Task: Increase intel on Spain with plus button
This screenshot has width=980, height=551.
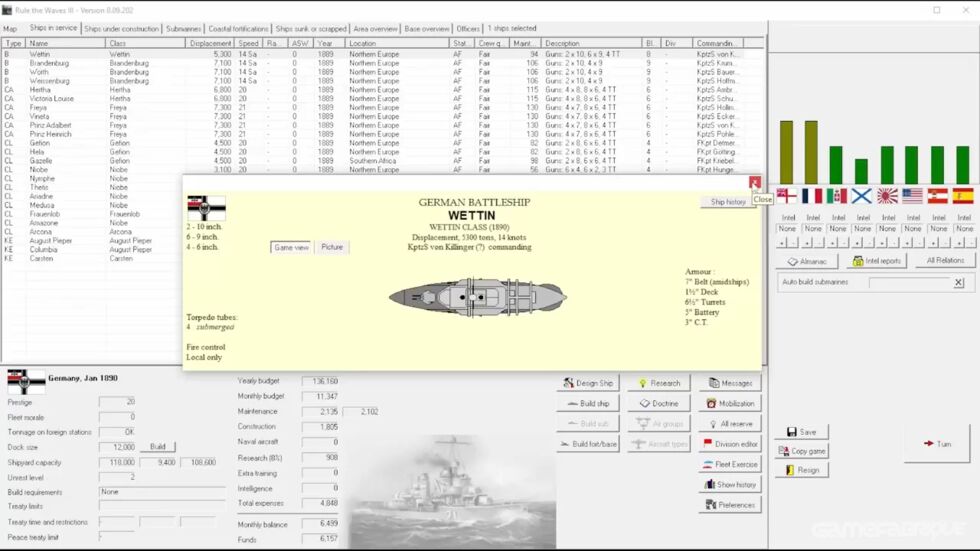Action: (958, 242)
